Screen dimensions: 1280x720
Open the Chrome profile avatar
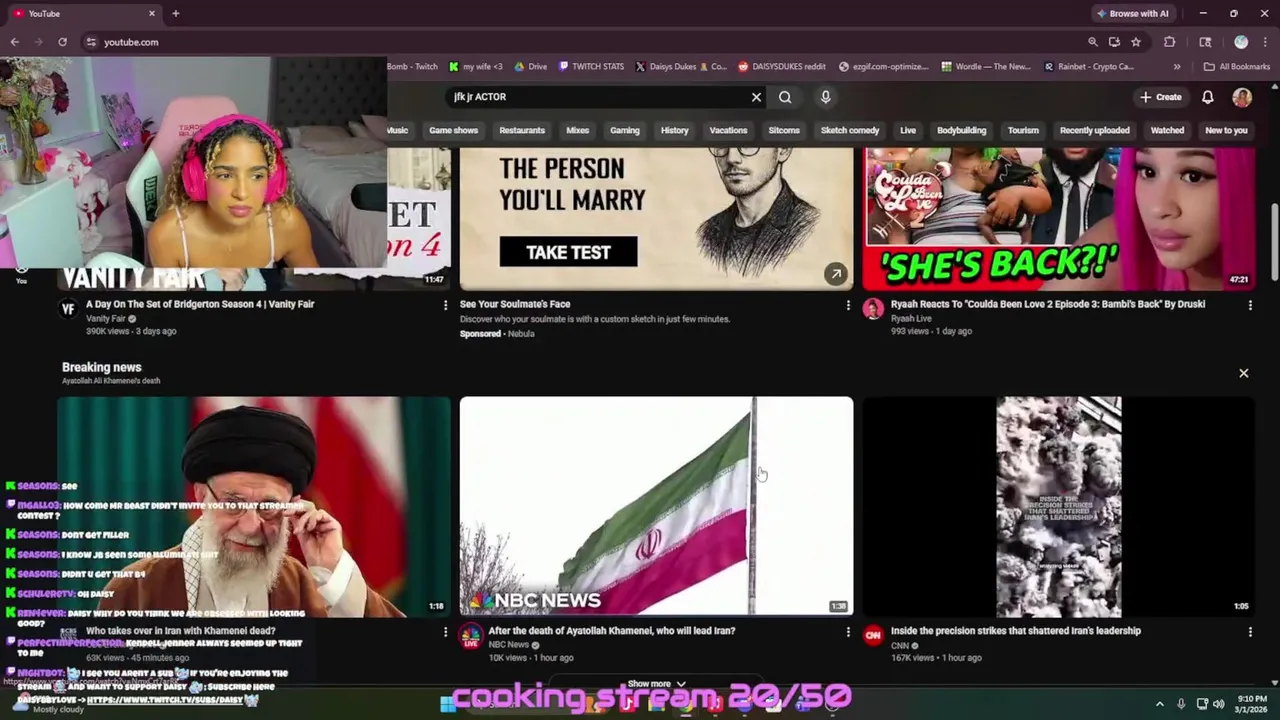coord(1241,42)
